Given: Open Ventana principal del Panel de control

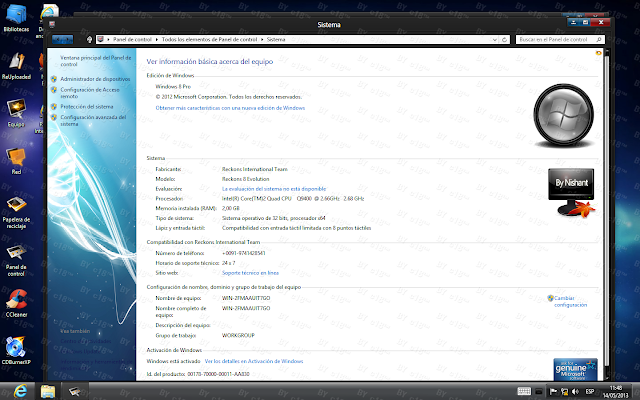Looking at the screenshot, I should click(96, 61).
